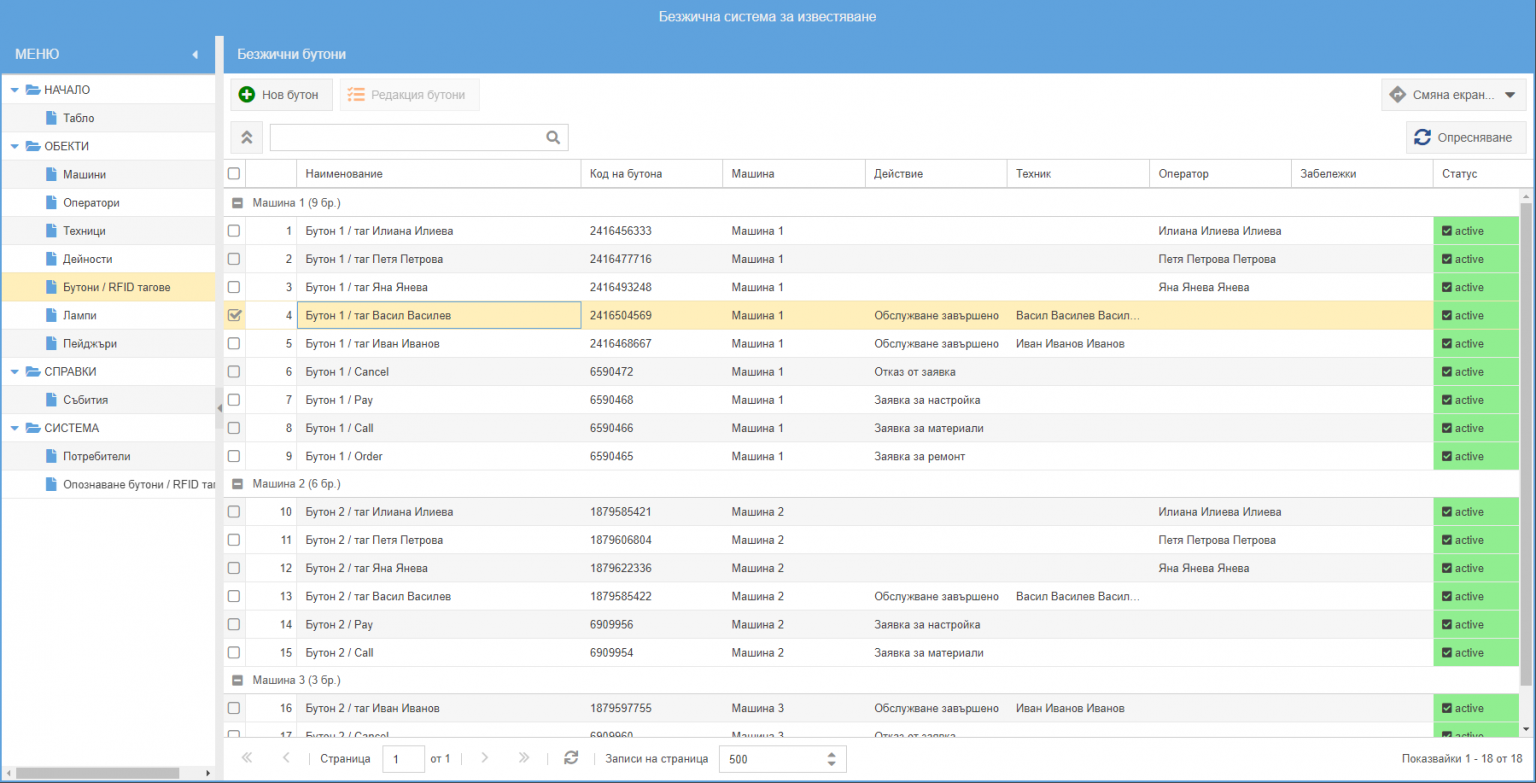
Task: Click the records per page stepper arrows
Action: (x=831, y=759)
